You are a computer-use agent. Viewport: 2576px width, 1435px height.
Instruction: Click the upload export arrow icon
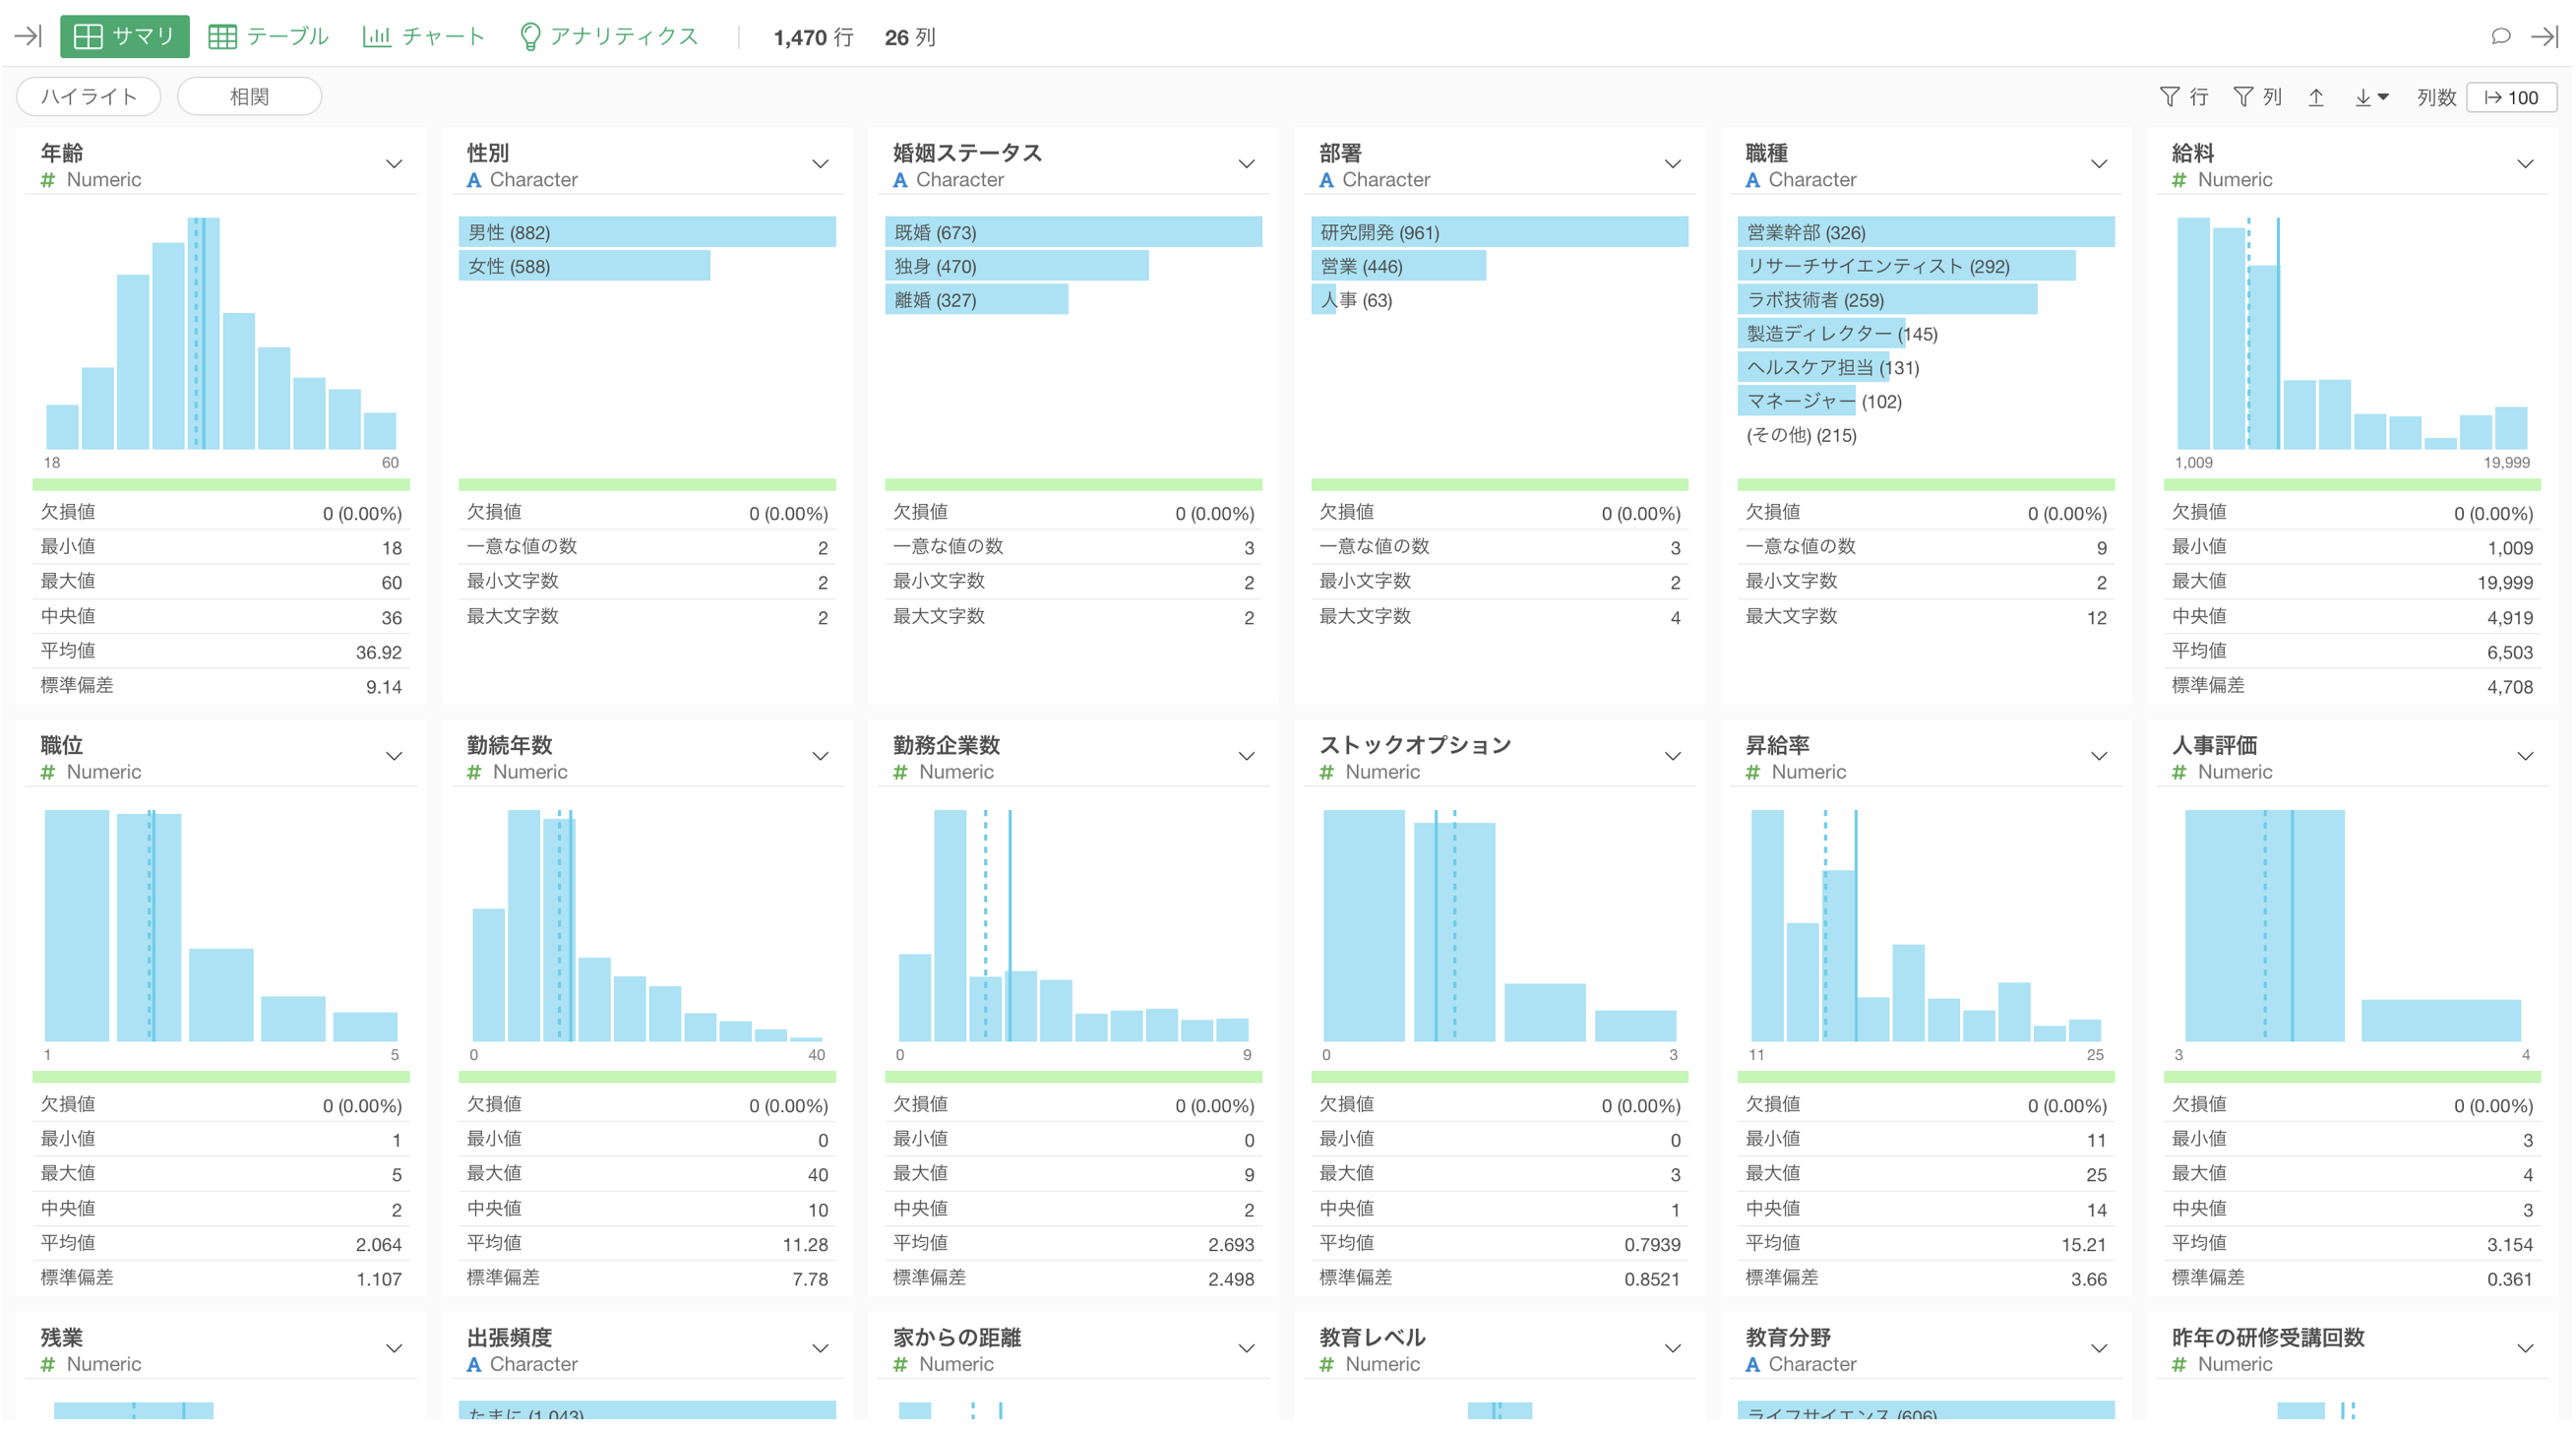(2316, 97)
